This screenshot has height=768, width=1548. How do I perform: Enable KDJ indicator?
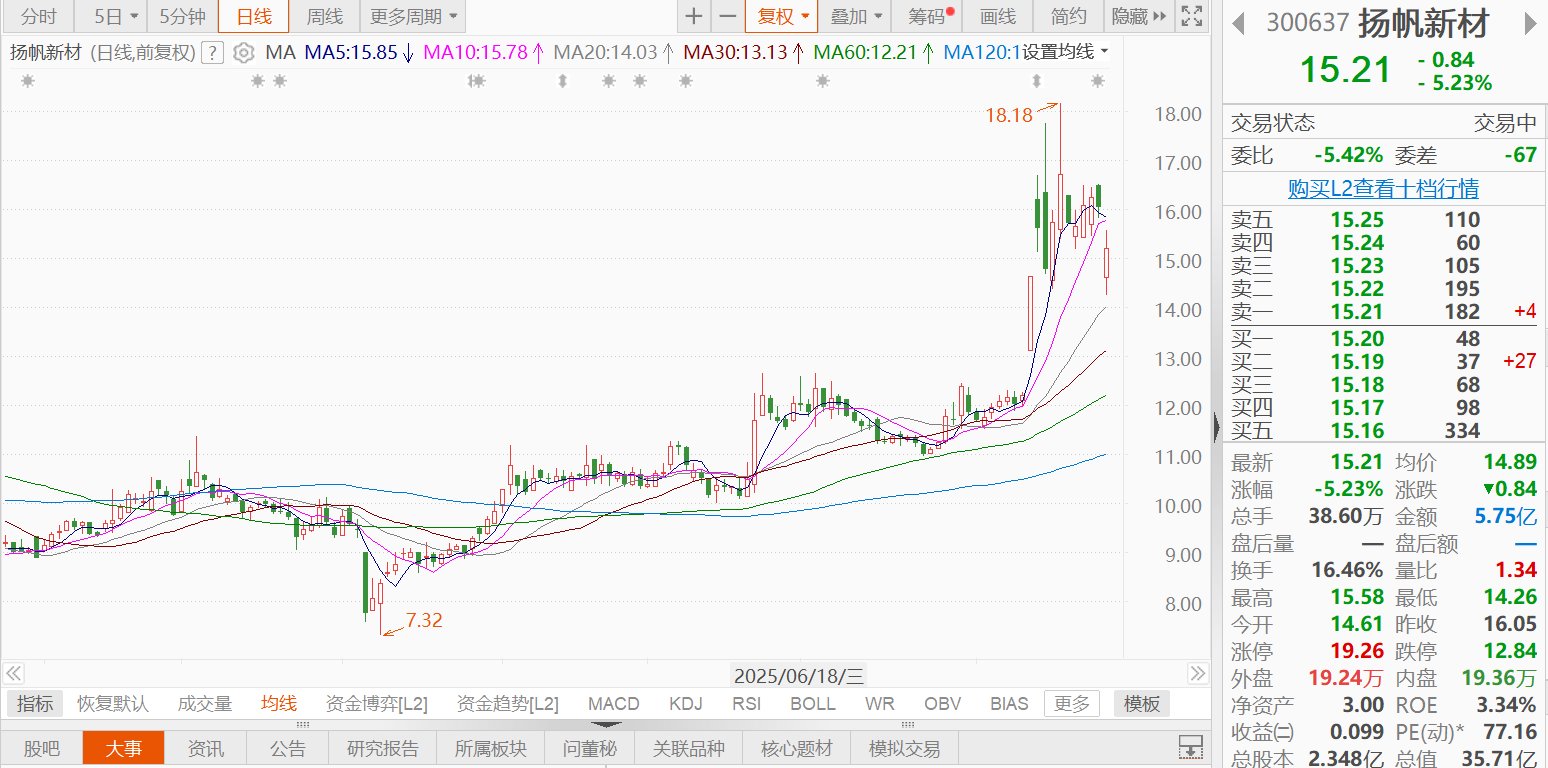point(686,704)
